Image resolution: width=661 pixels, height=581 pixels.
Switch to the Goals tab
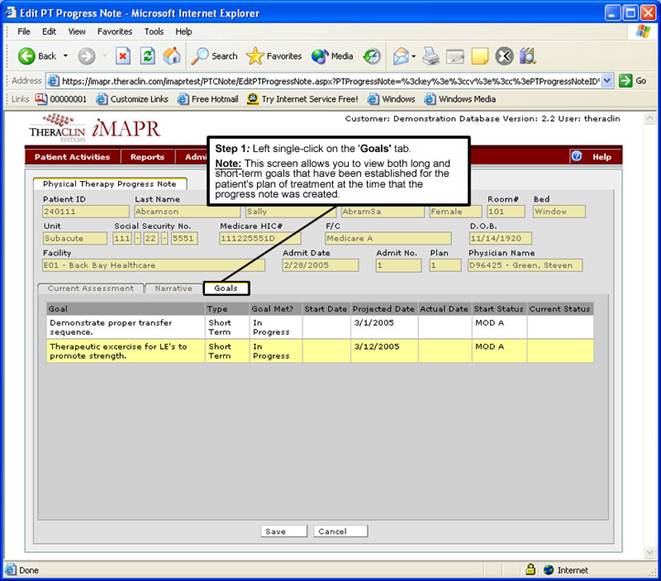pos(225,288)
